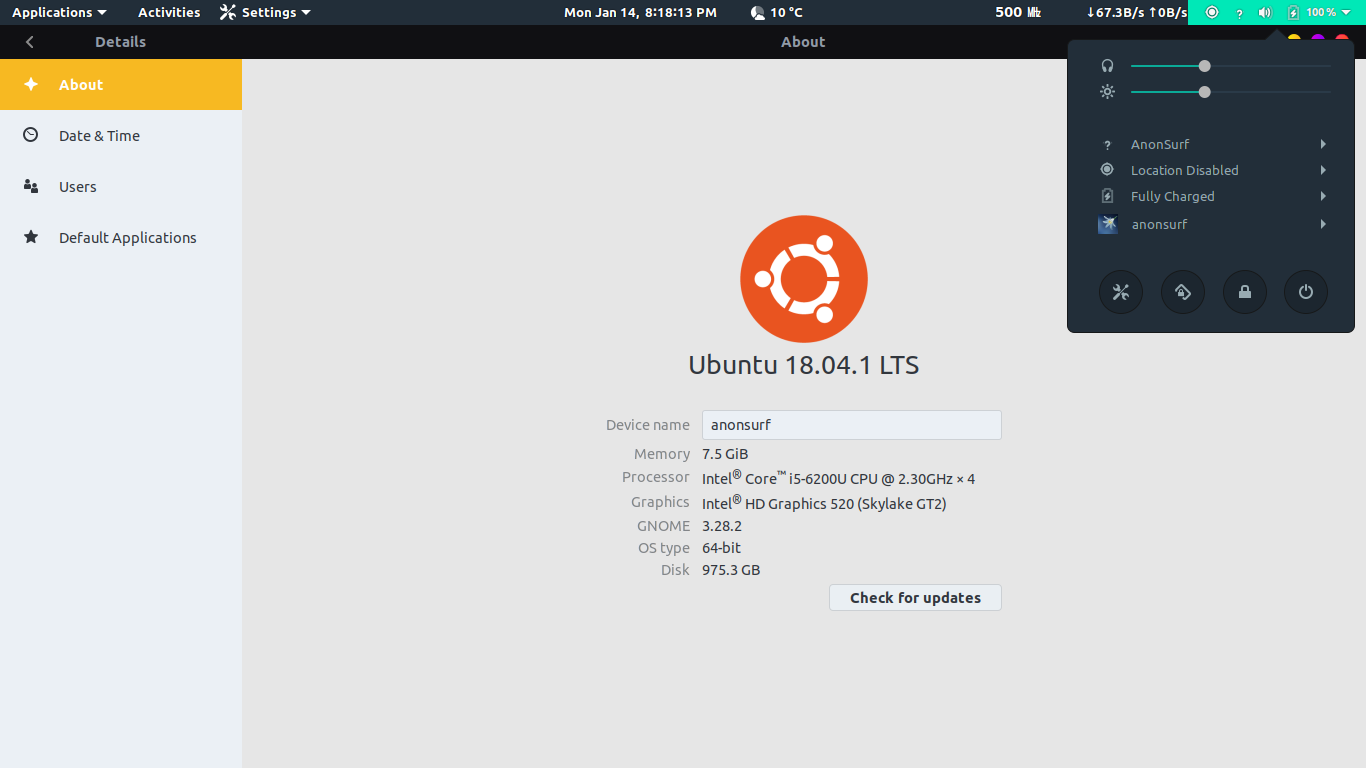Viewport: 1366px width, 768px height.
Task: Click the battery charging icon in top bar
Action: point(1293,12)
